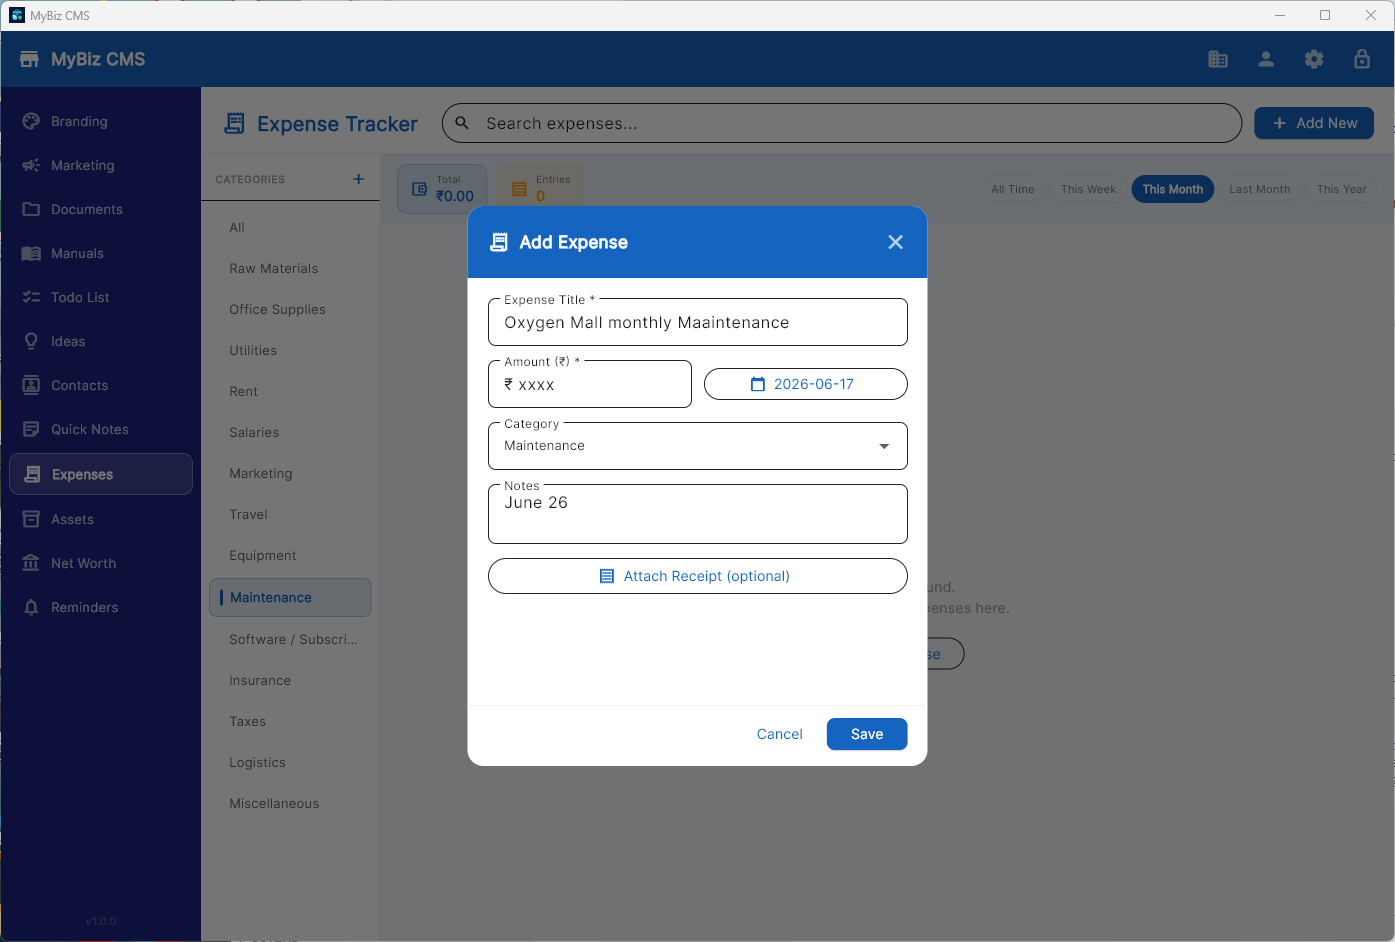This screenshot has width=1395, height=942.
Task: Click the calendar icon on date button
Action: coord(758,384)
